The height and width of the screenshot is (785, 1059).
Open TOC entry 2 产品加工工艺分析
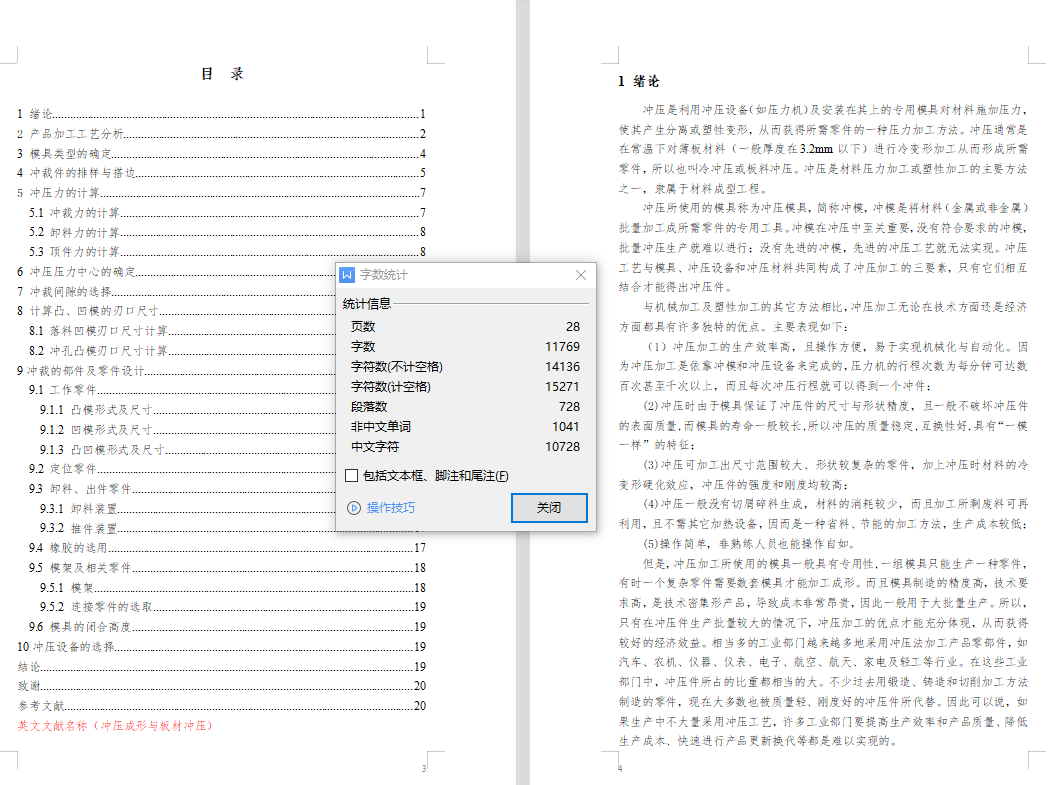(x=222, y=134)
